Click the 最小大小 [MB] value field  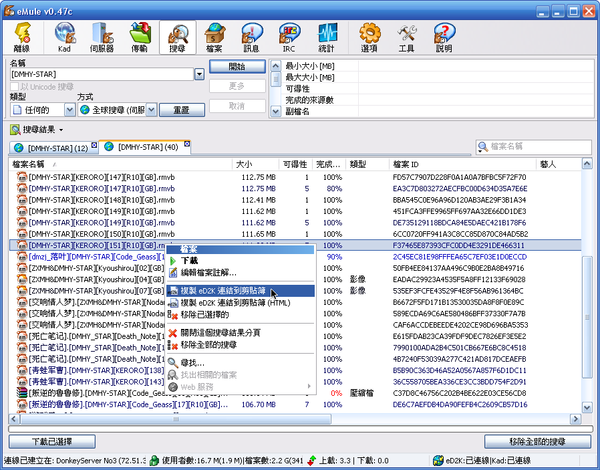[x=476, y=66]
